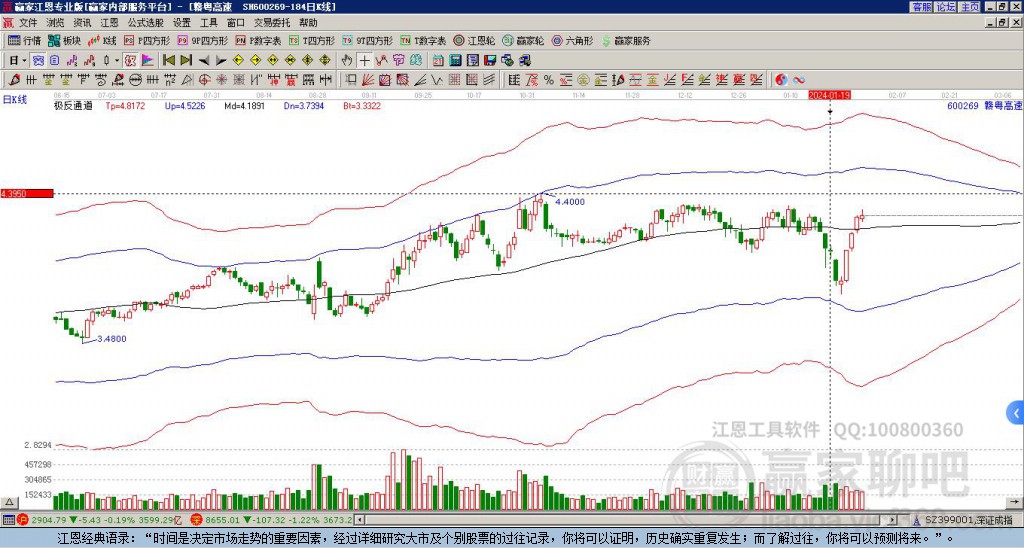This screenshot has height=548, width=1024.
Task: Click the 主页 homepage link
Action: [x=969, y=7]
